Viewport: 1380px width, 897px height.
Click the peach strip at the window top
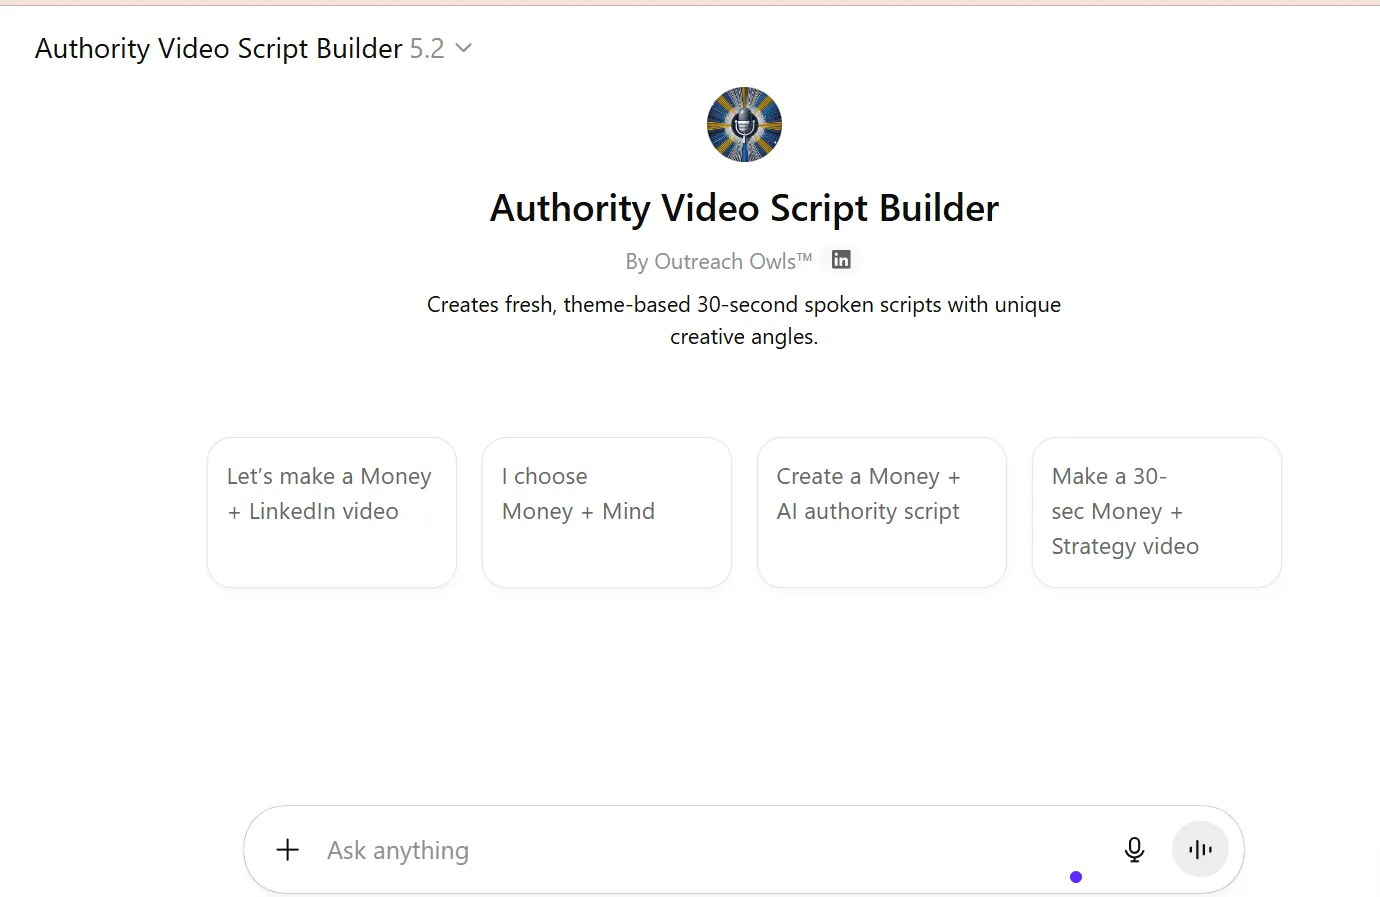click(x=690, y=3)
